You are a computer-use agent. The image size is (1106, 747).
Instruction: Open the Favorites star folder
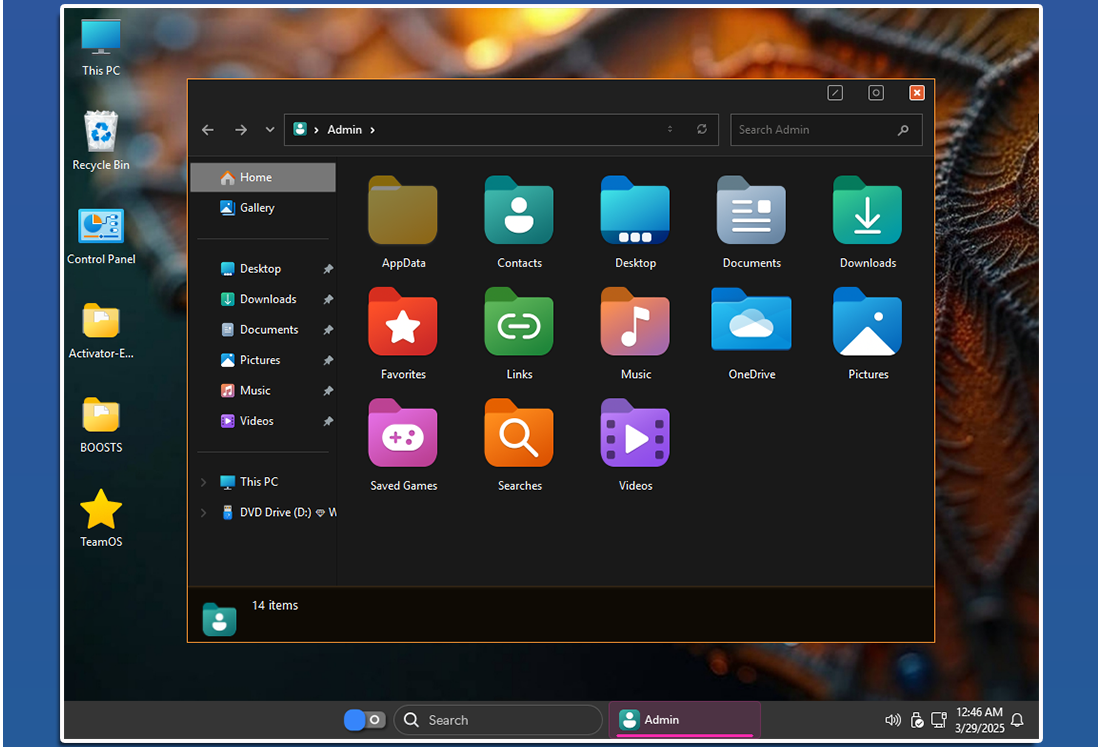coord(403,322)
